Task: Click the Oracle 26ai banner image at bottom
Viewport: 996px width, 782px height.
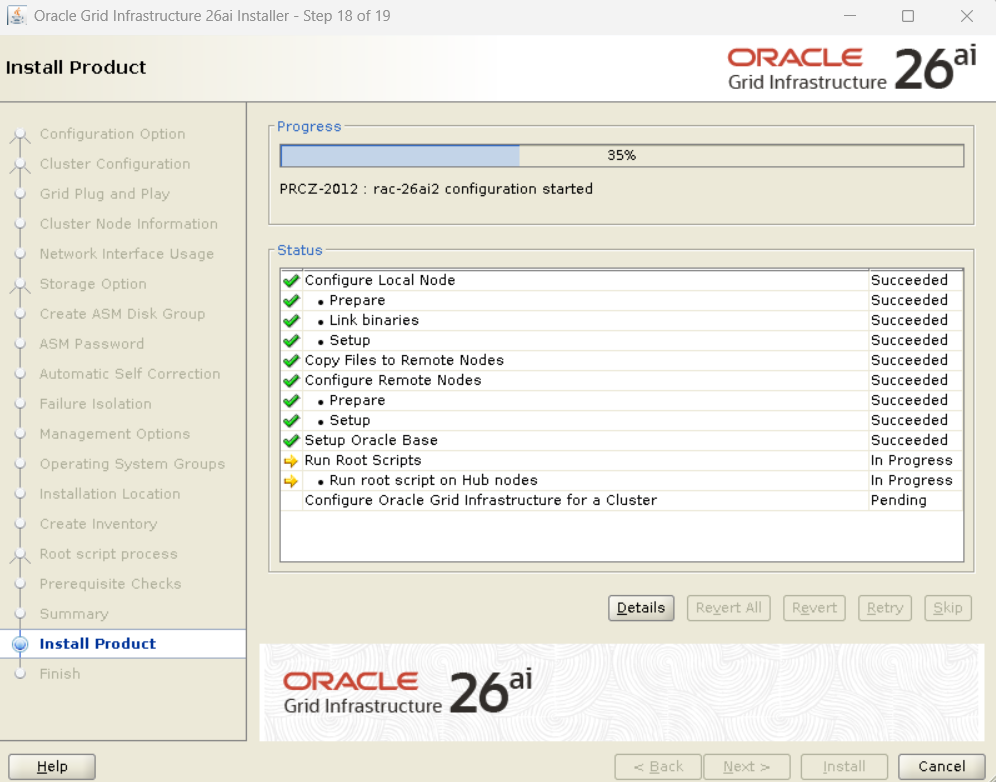Action: (621, 692)
